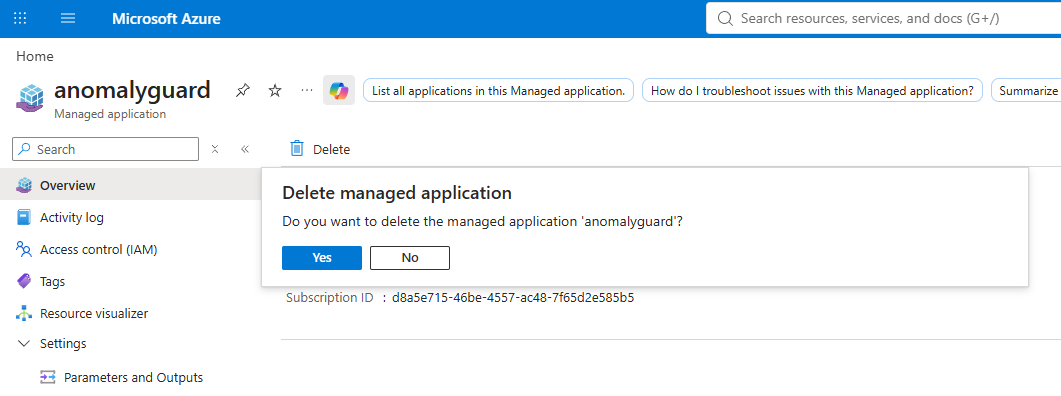
Task: Click the magnifier icon in global search
Action: (725, 19)
